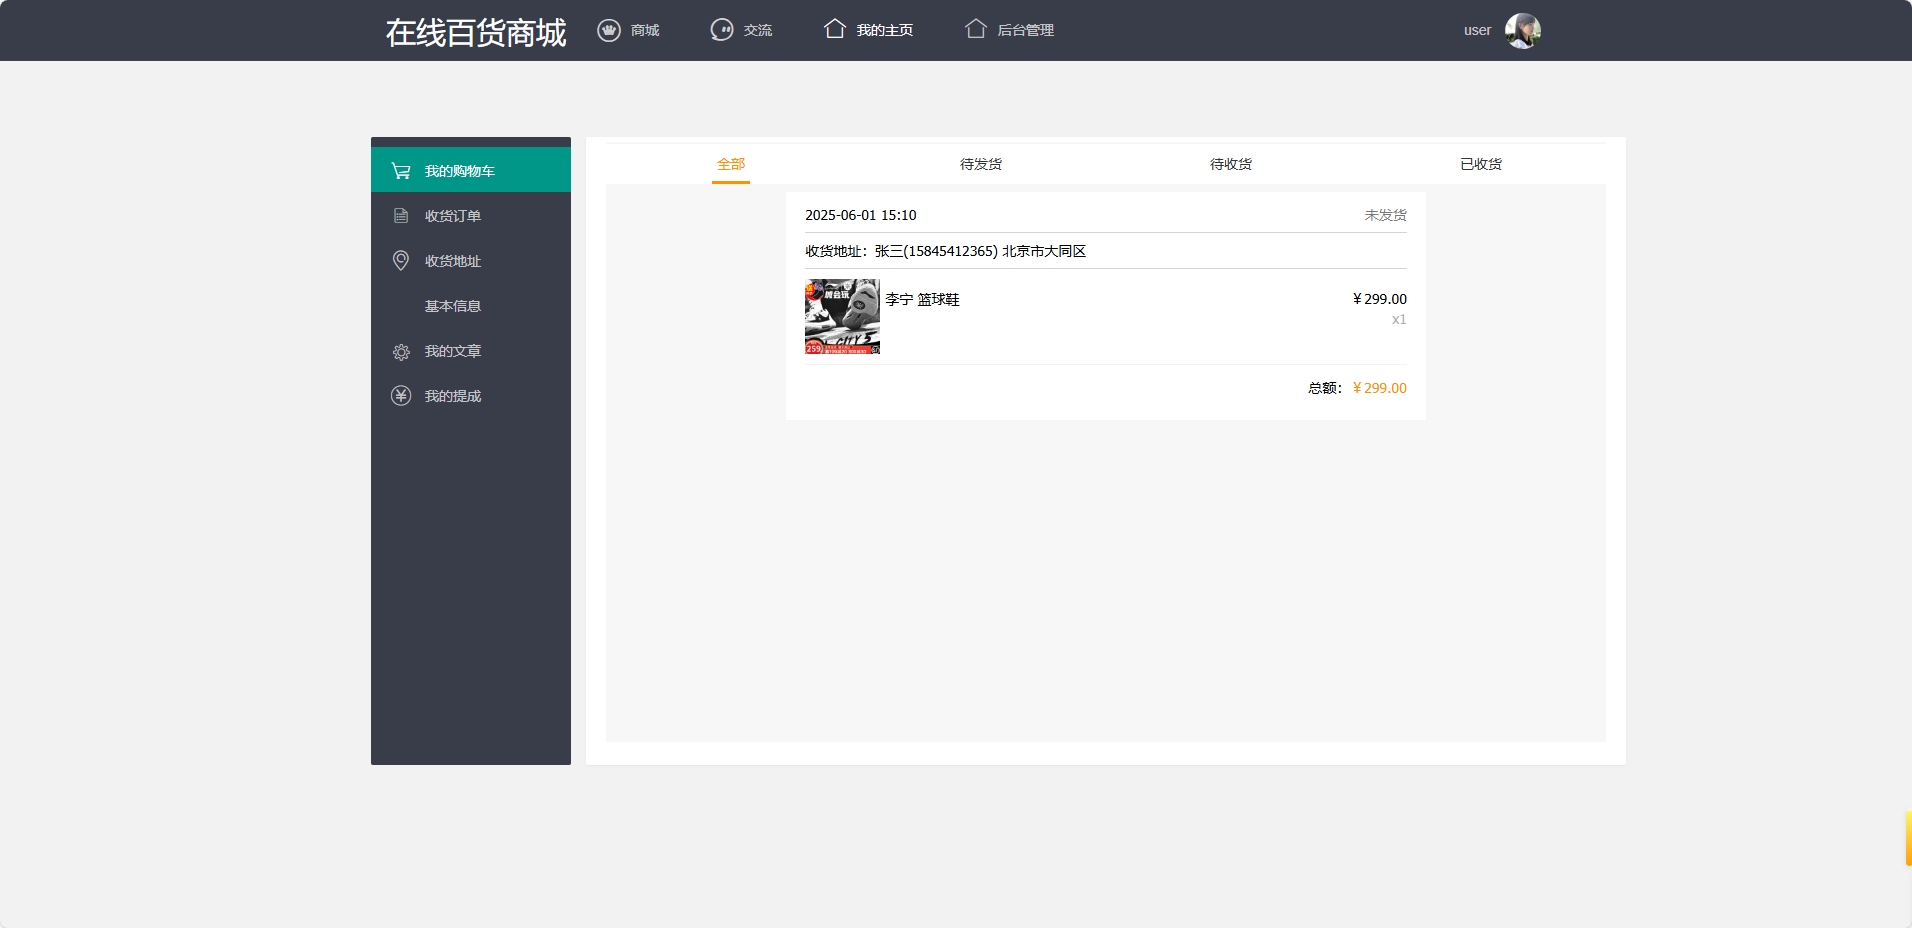Viewport: 1912px width, 928px height.
Task: Switch to the 待发货 tab
Action: click(980, 164)
